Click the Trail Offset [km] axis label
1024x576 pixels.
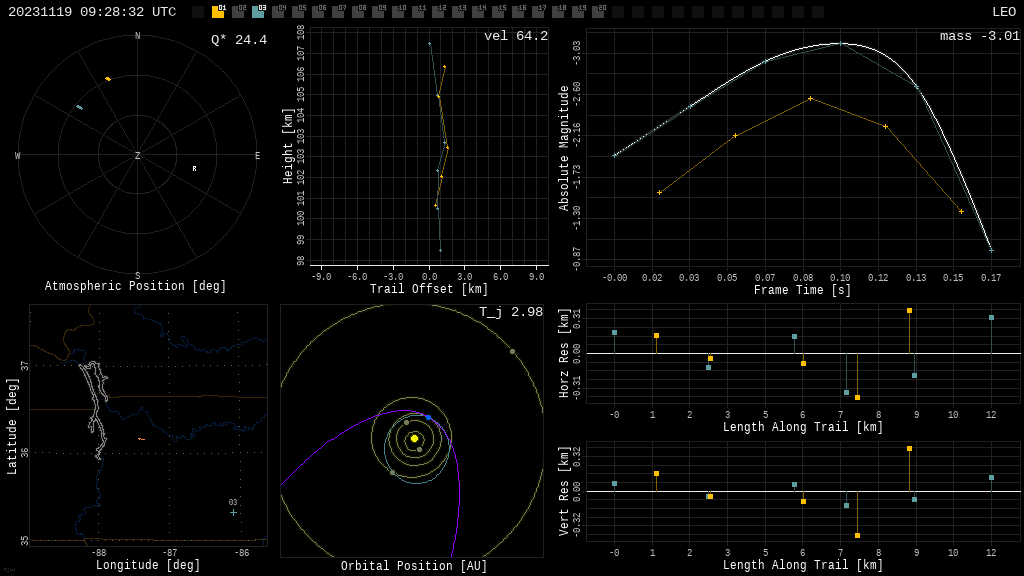click(x=429, y=289)
